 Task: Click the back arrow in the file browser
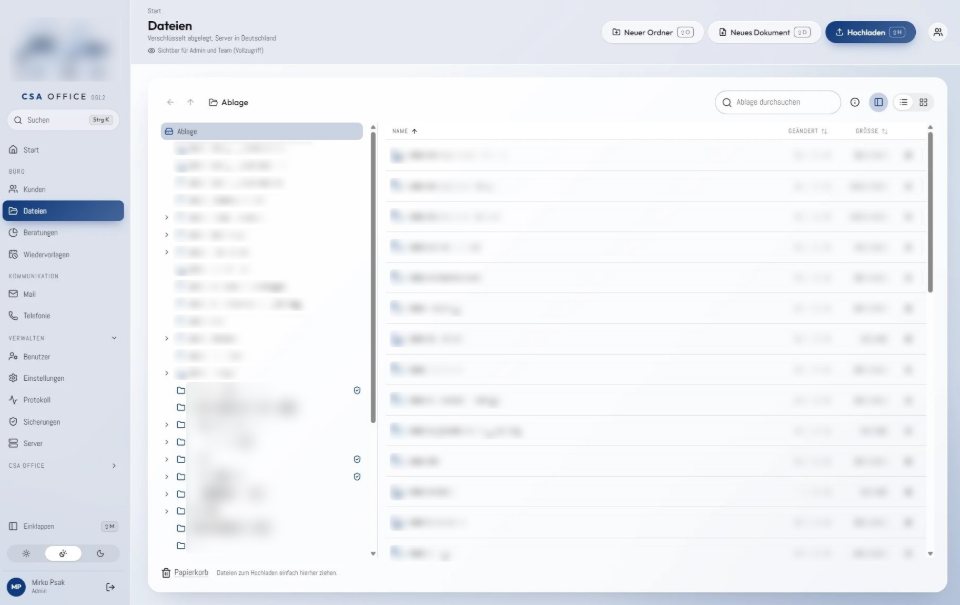pos(170,102)
